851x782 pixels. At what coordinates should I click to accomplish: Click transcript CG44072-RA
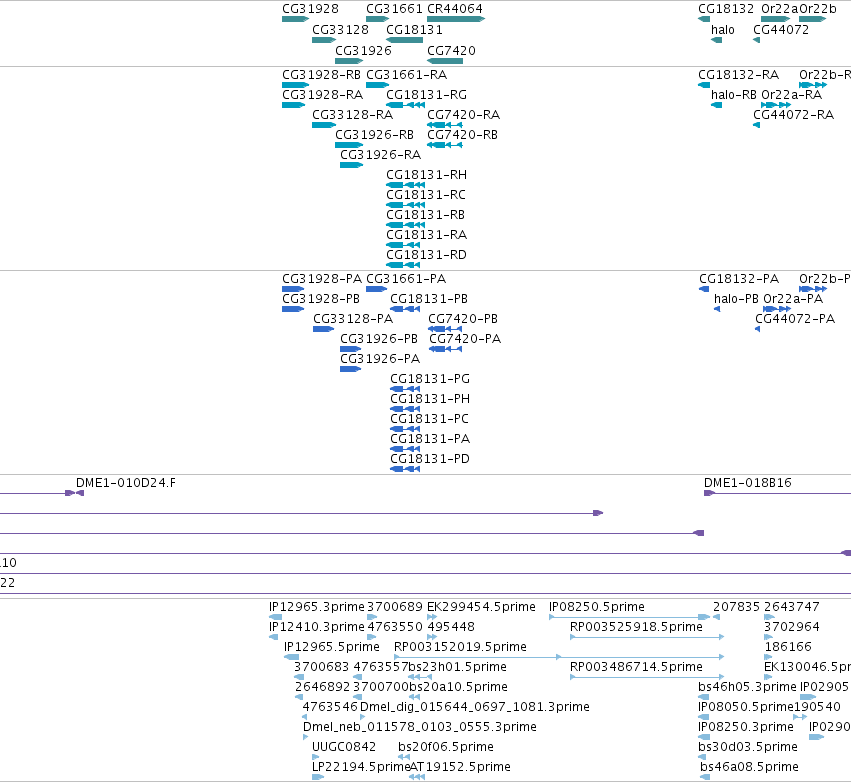[x=757, y=125]
